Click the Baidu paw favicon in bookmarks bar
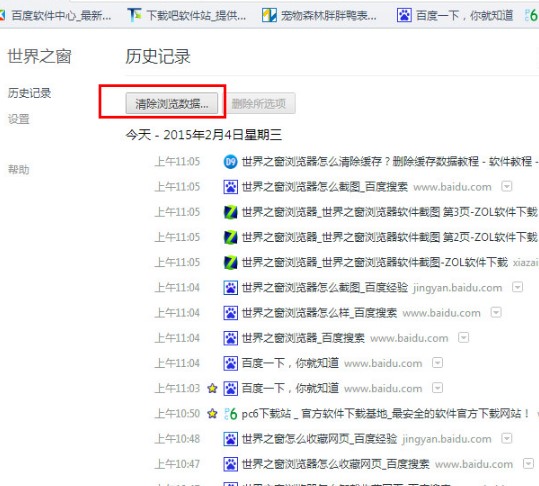 click(x=404, y=15)
